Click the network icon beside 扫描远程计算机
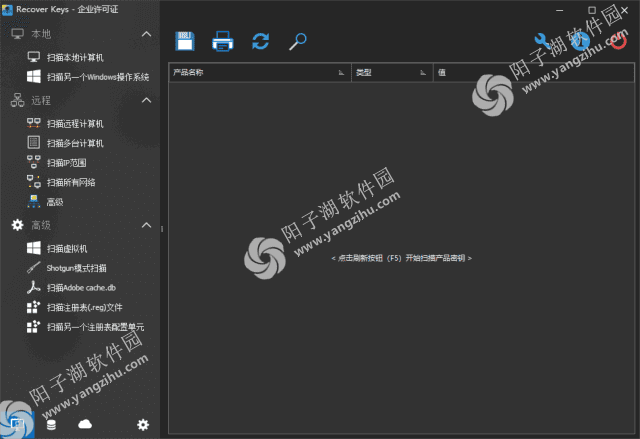Screen dimensions: 640x439 pos(33,123)
